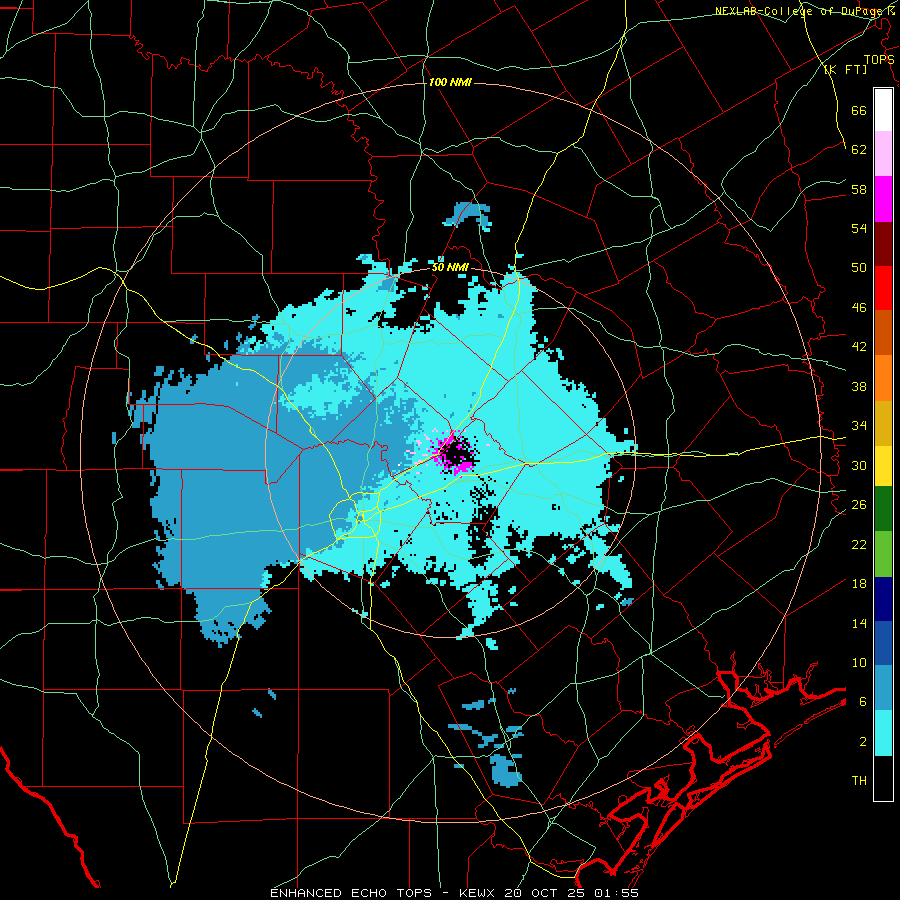
Task: Click the '30' legend value
Action: tap(859, 465)
